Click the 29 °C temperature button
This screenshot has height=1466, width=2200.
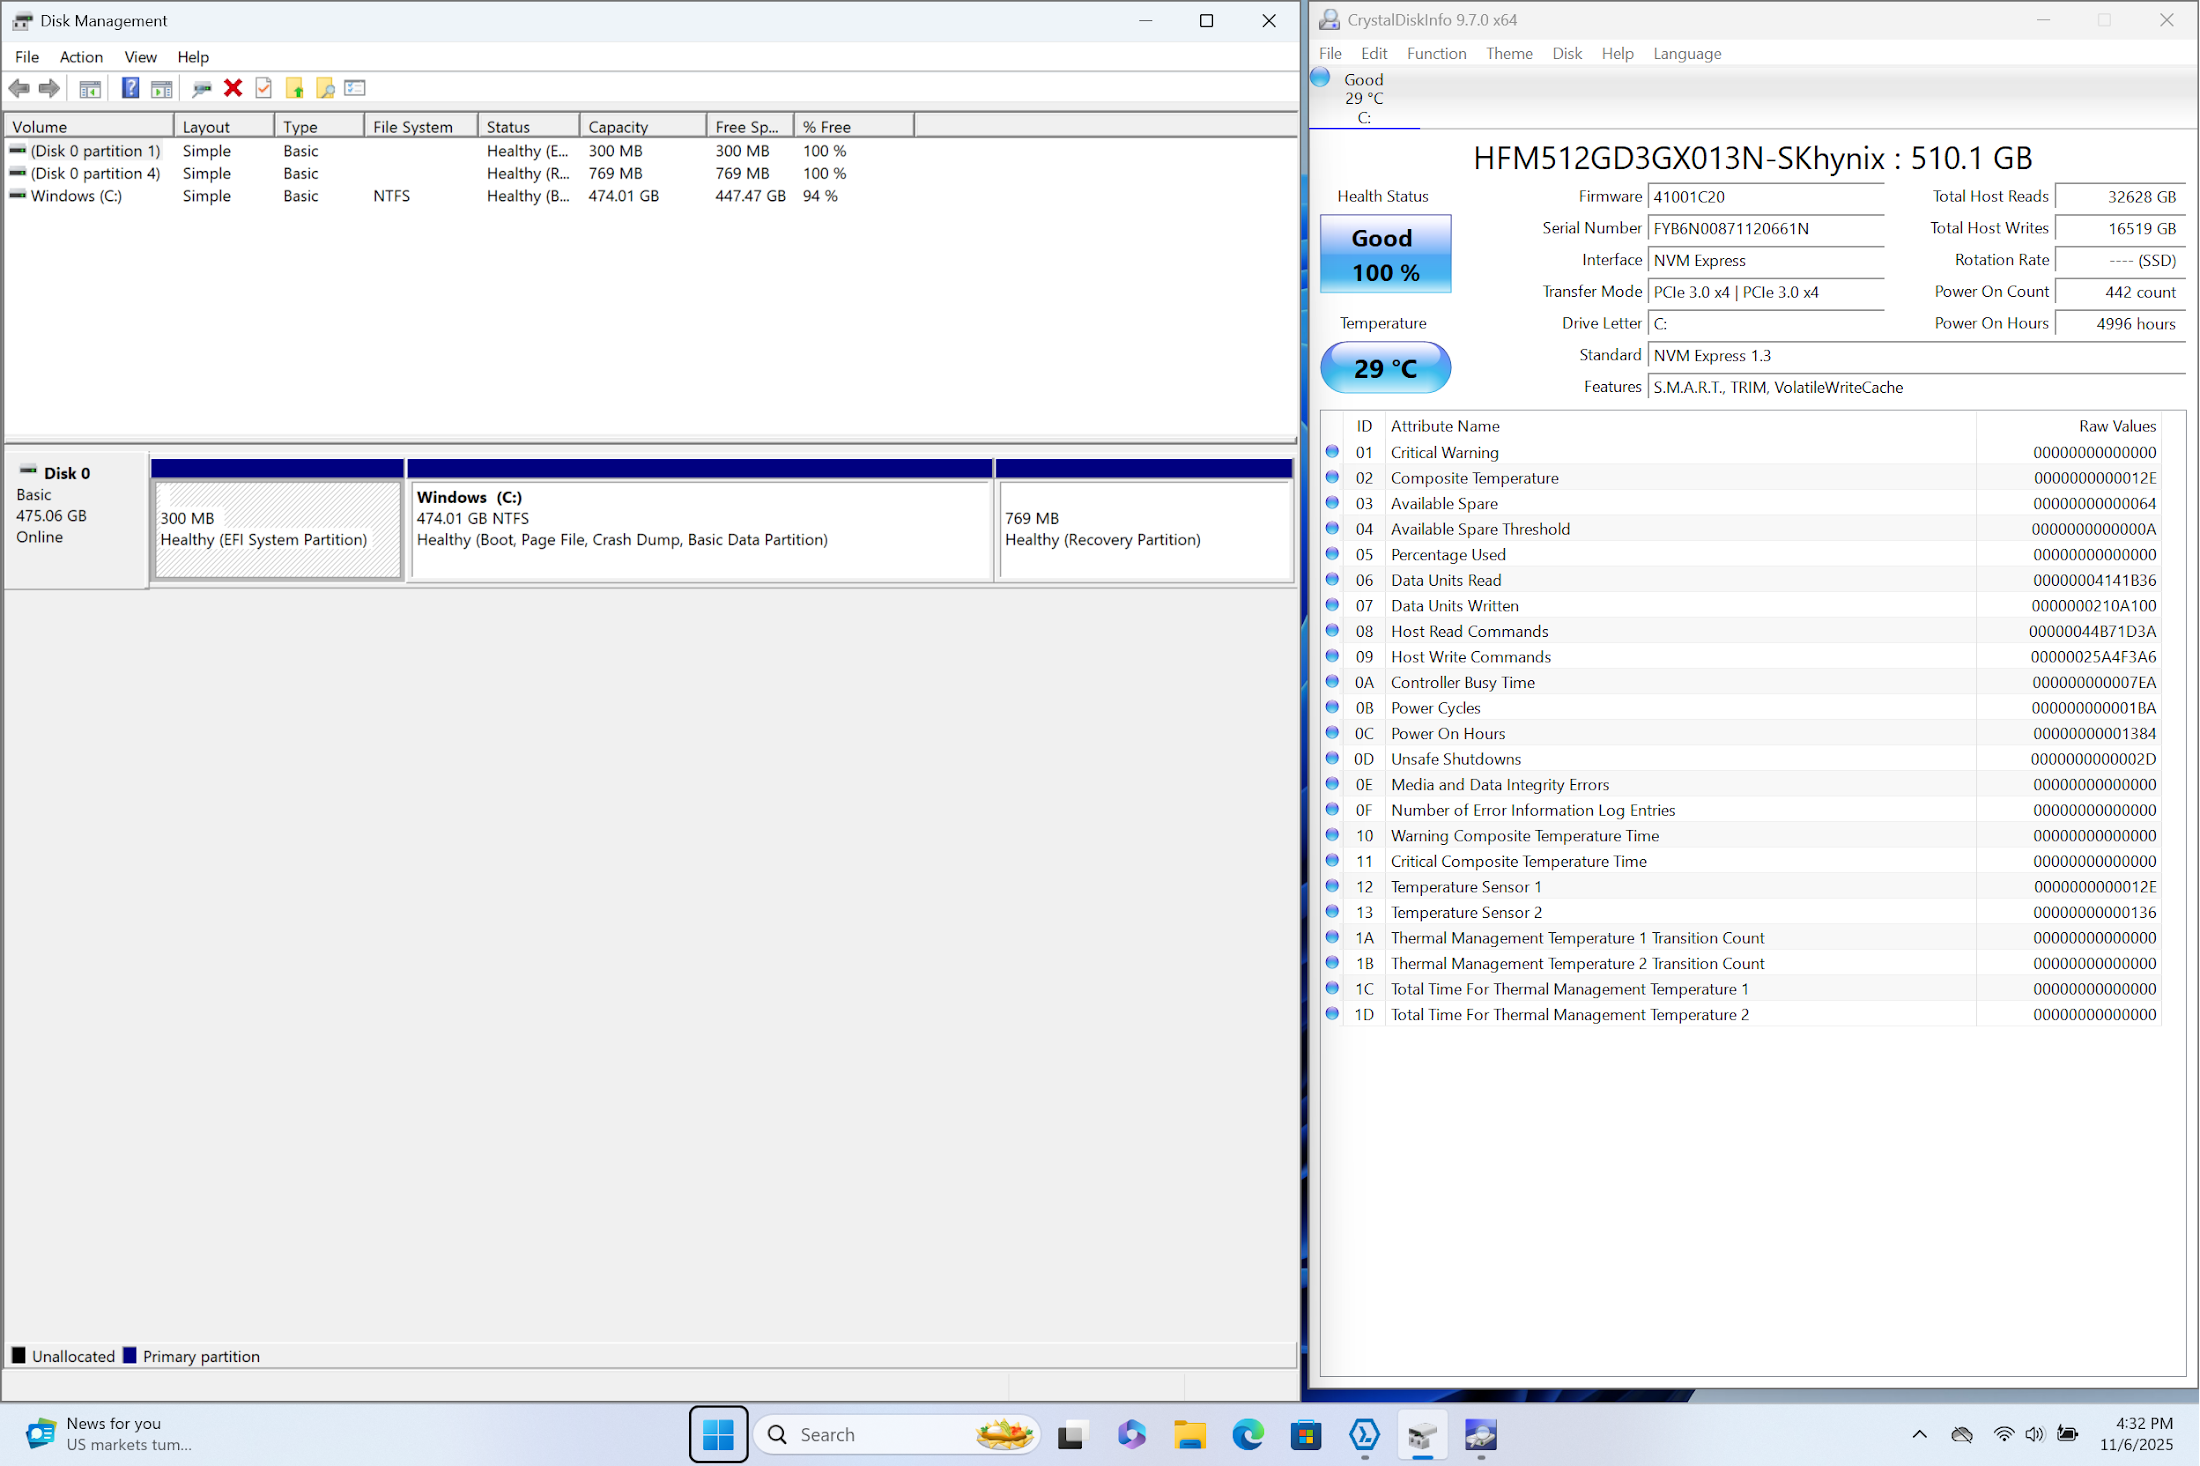point(1385,368)
